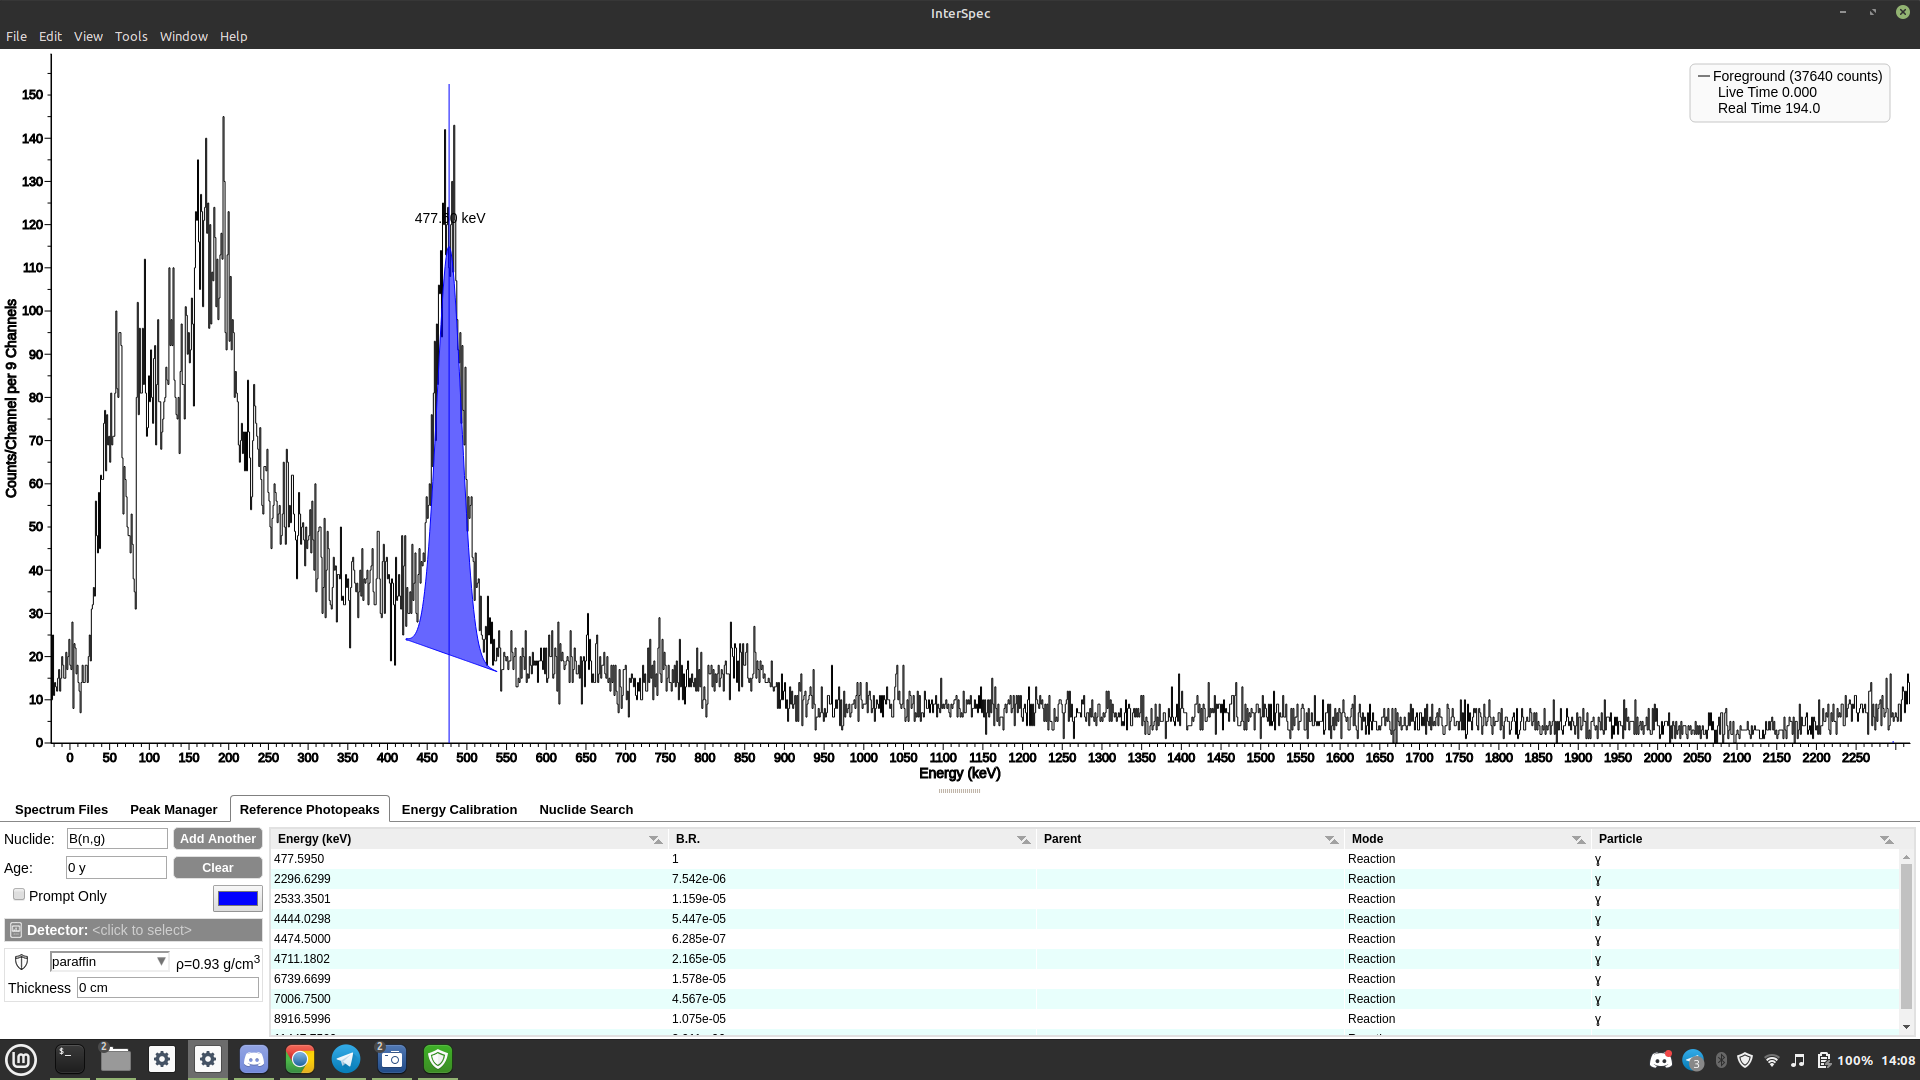Enable the Prompt Only checkbox
1920x1080 pixels.
tap(19, 895)
